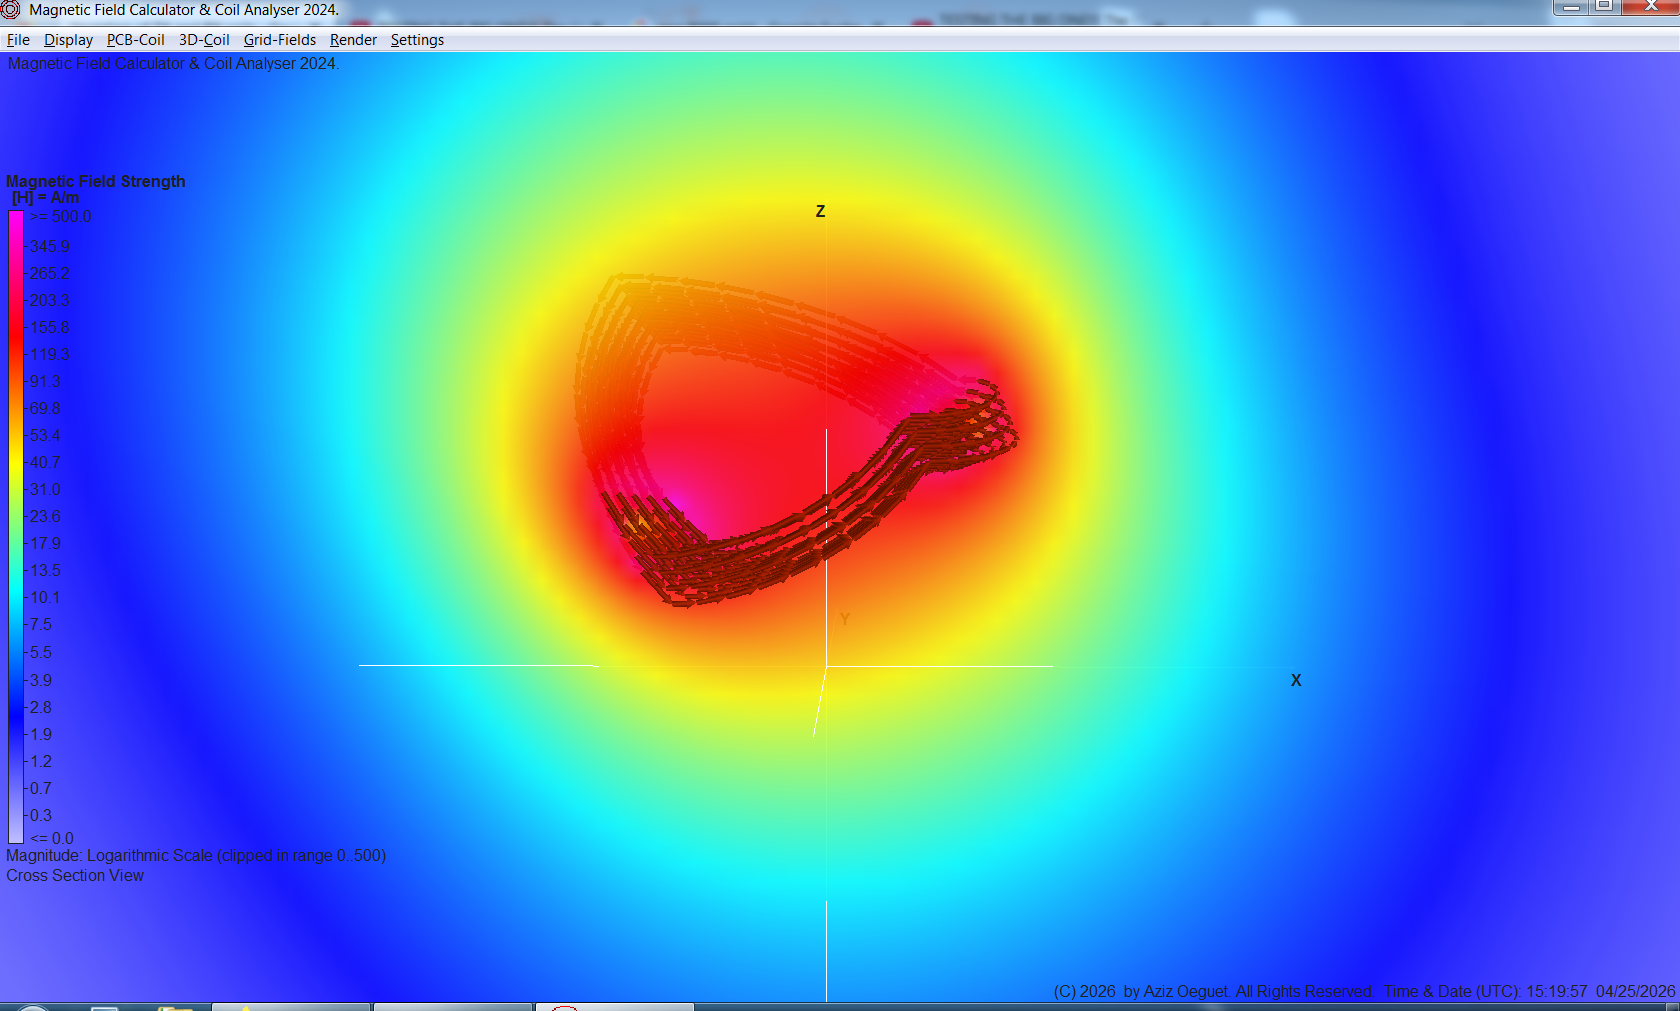Click the '53.4' legend value
This screenshot has width=1680, height=1011.
[x=45, y=435]
